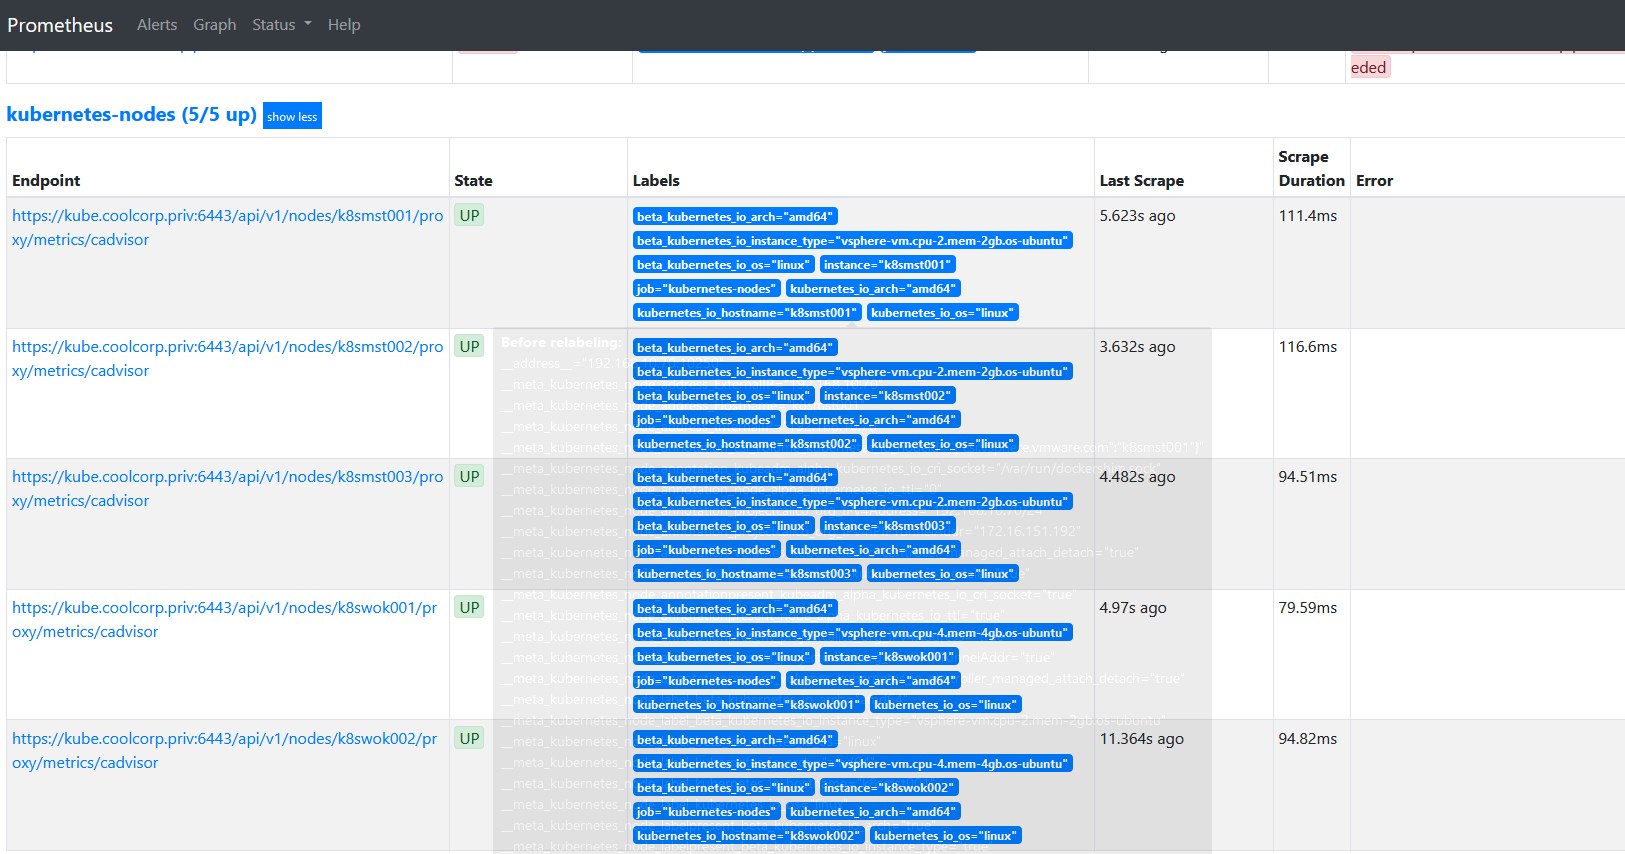1625x854 pixels.
Task: Click the kubernetes_io_hostname="k8swok001" label
Action: click(x=749, y=705)
